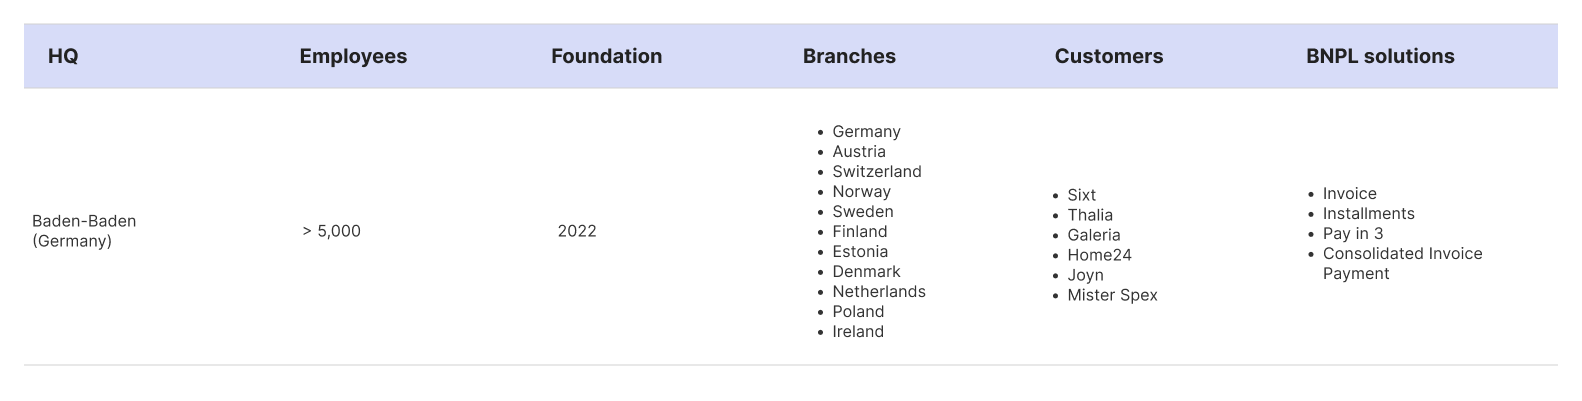Viewport: 1582px width, 401px height.
Task: Click Mister Spex in the customers list
Action: point(1112,295)
